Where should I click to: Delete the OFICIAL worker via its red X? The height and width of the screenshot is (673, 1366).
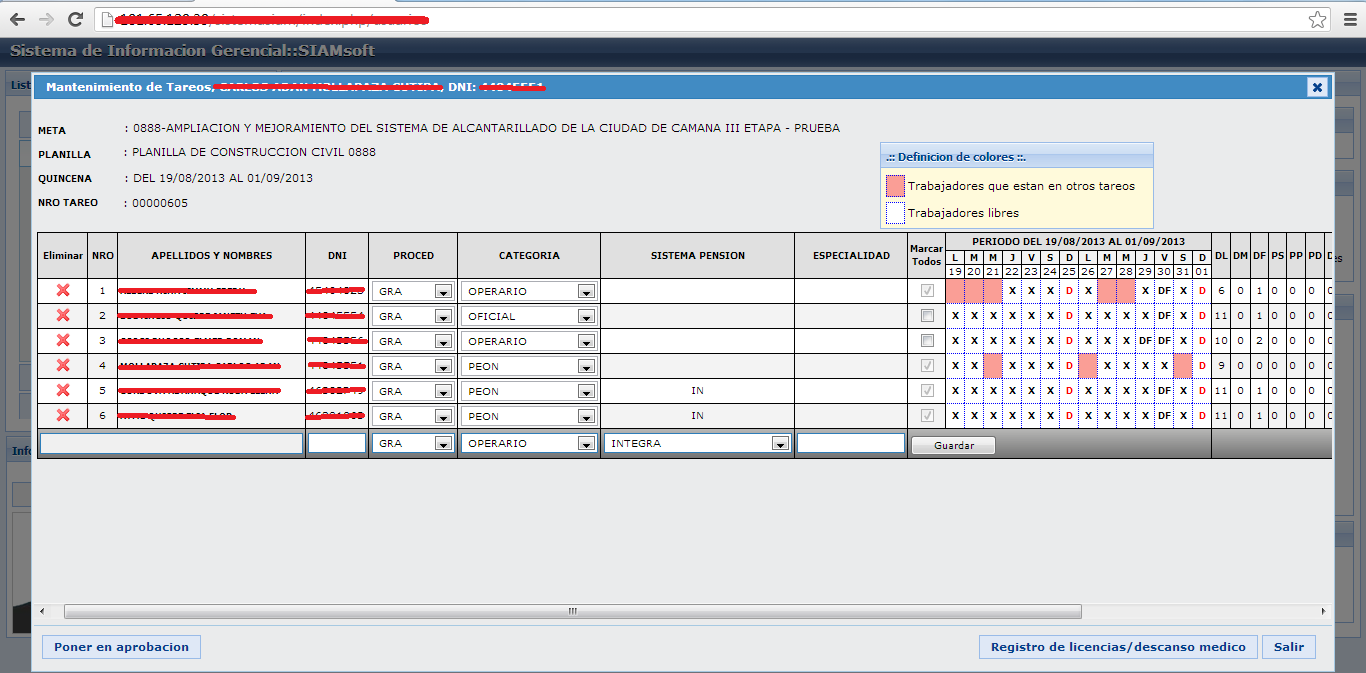(62, 316)
